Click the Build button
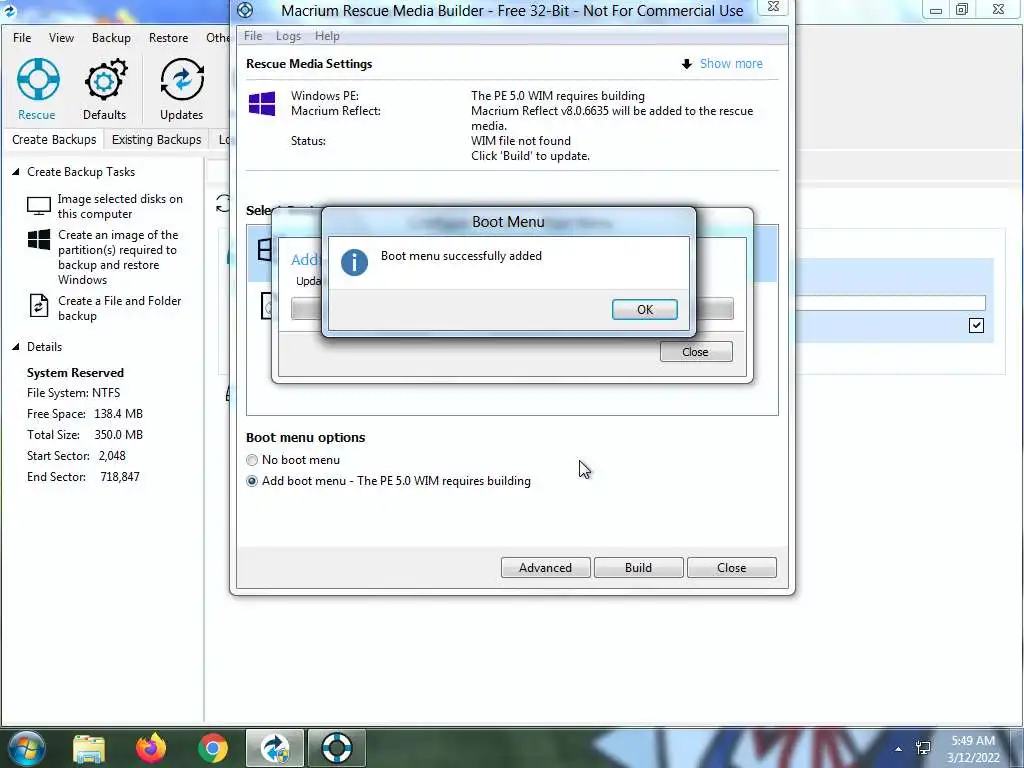The width and height of the screenshot is (1024, 768). pyautogui.click(x=638, y=568)
